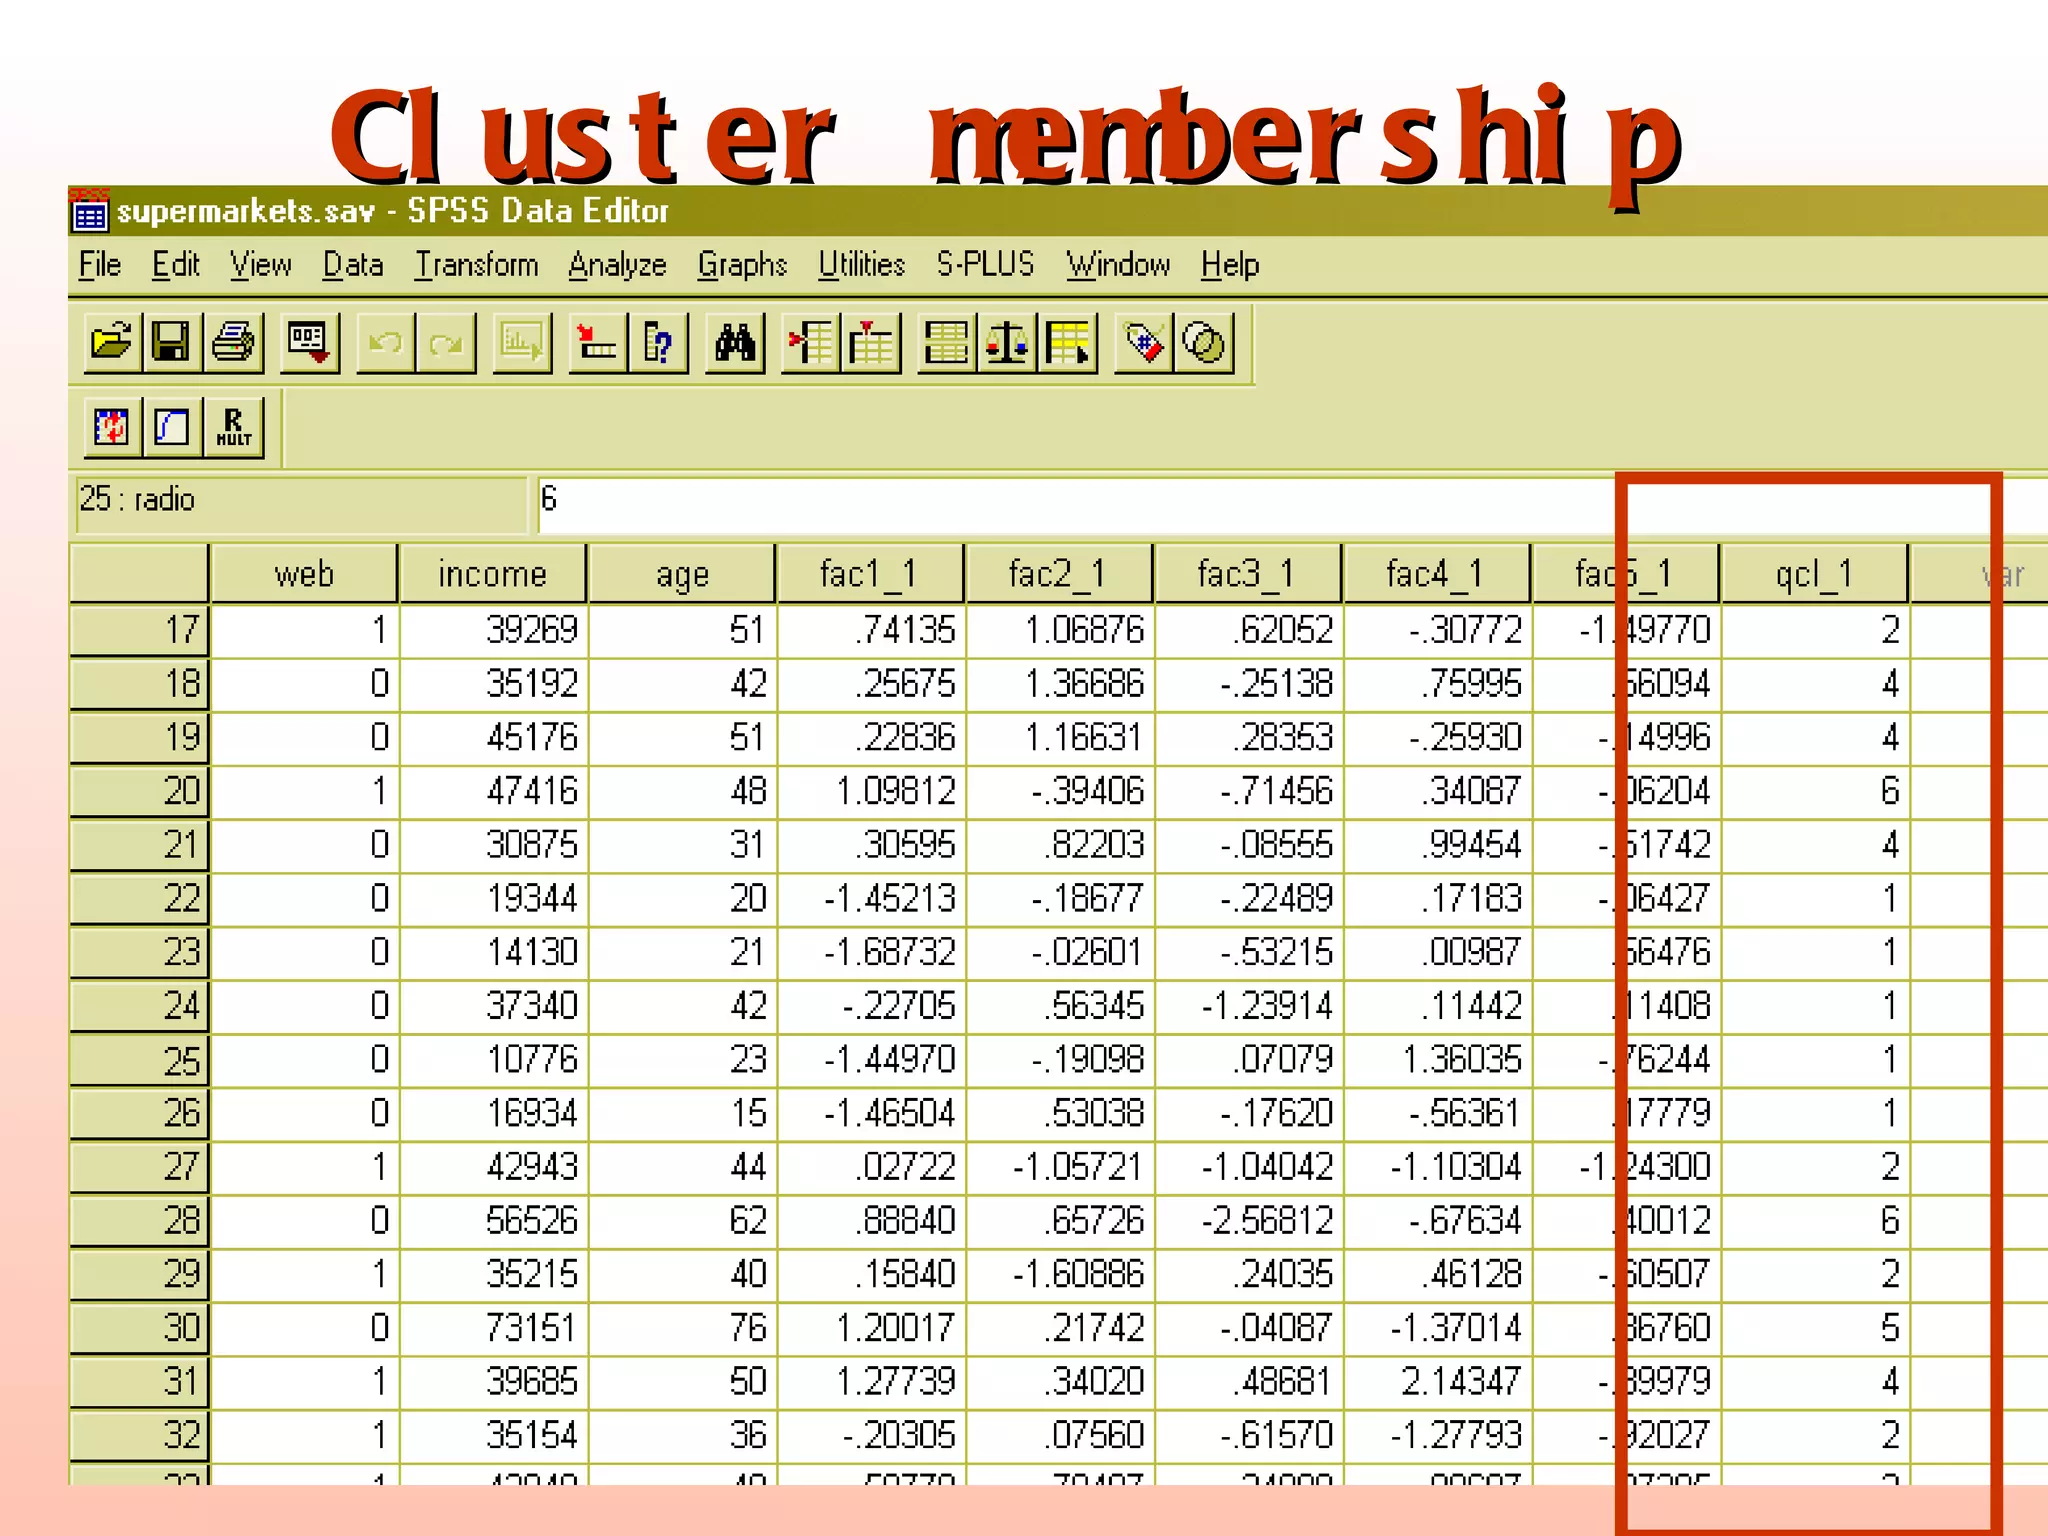The width and height of the screenshot is (2048, 1536).
Task: Open the Edit menu
Action: 175,265
